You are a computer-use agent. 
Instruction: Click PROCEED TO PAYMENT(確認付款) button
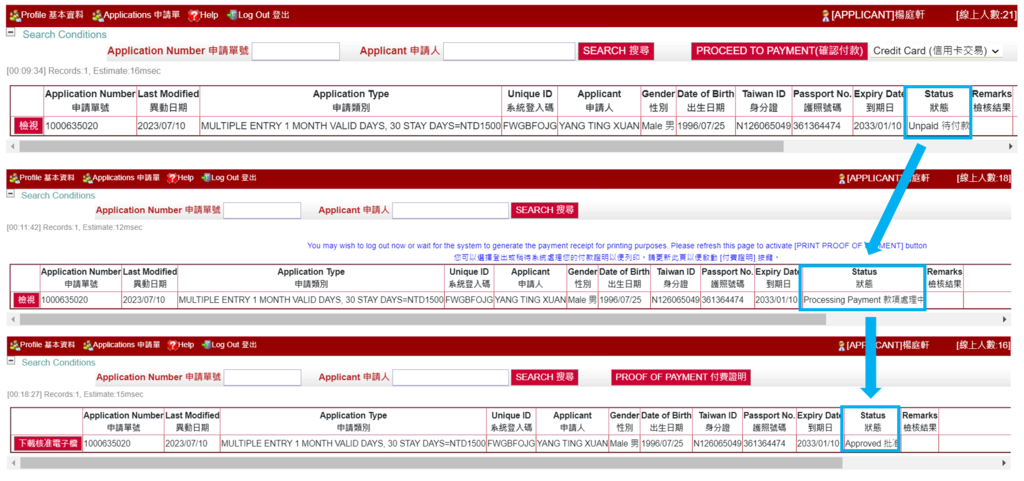coord(780,51)
